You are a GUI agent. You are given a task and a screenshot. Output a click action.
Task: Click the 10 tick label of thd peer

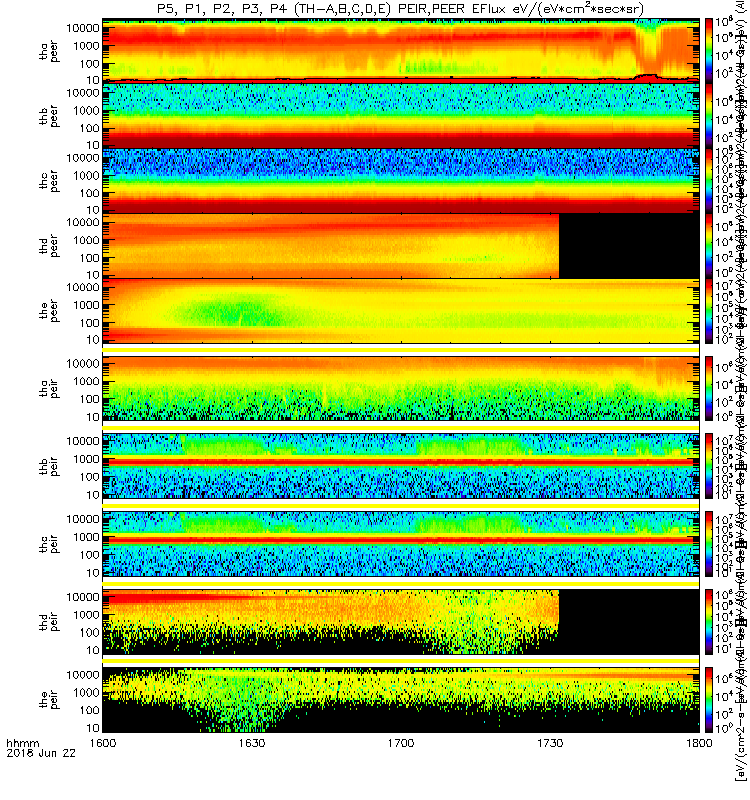click(x=94, y=275)
